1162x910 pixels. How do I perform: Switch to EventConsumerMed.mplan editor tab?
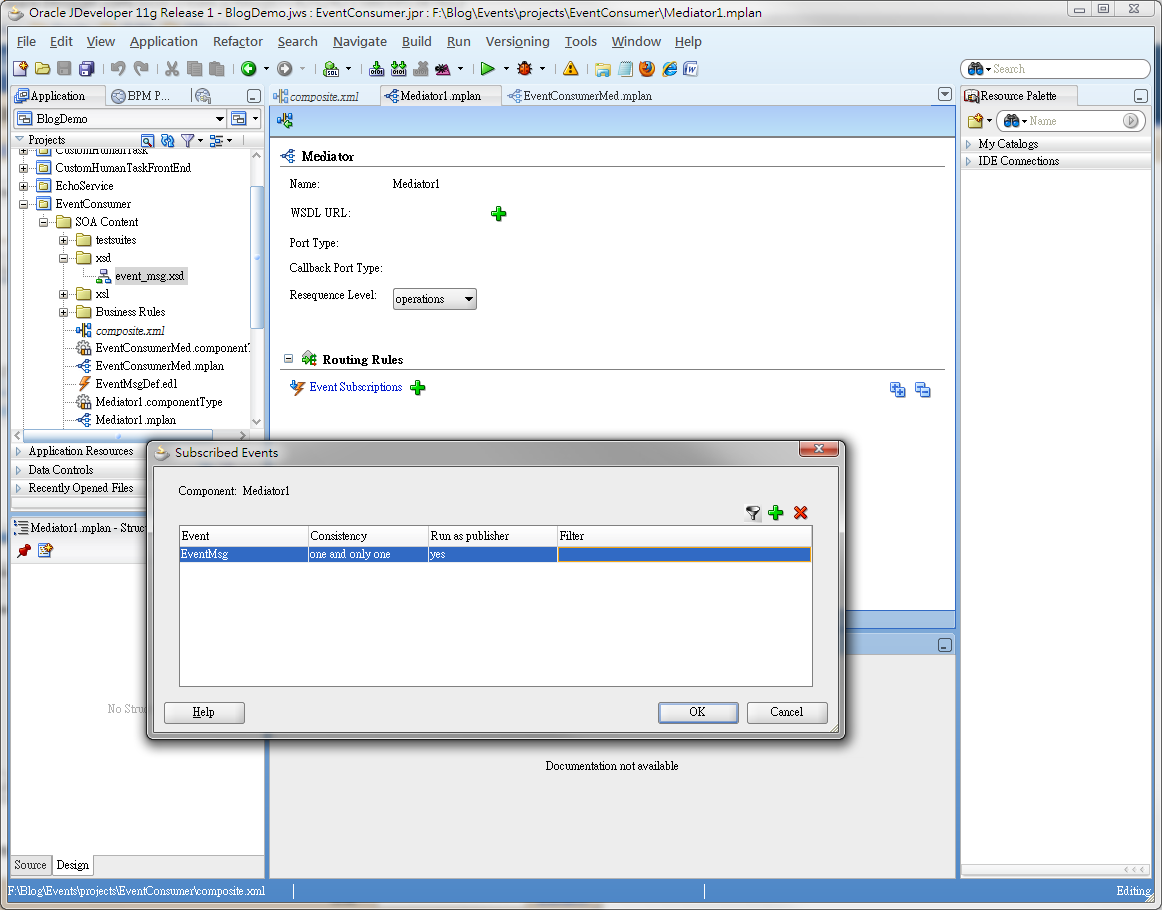pyautogui.click(x=580, y=96)
